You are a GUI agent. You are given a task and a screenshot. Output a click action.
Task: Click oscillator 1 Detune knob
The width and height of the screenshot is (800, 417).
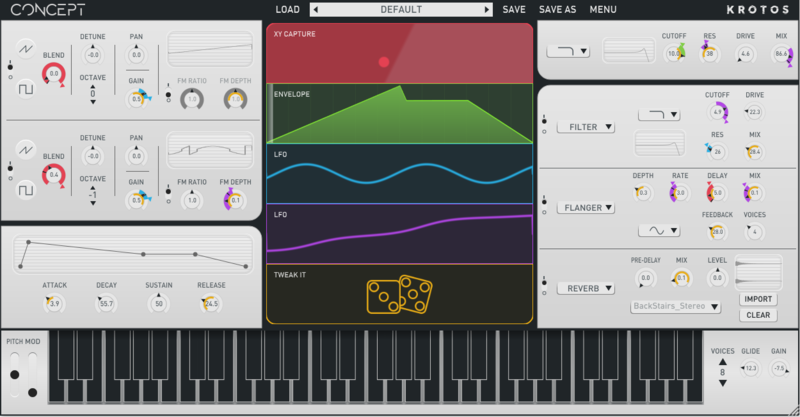pyautogui.click(x=93, y=55)
